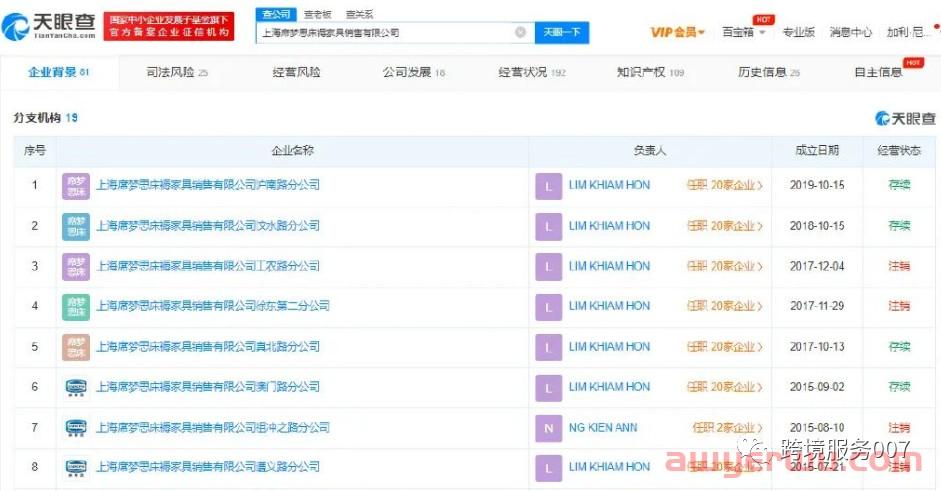Switch to the 查公司 search tab
Viewport: 941px width, 491px height.
[x=276, y=14]
